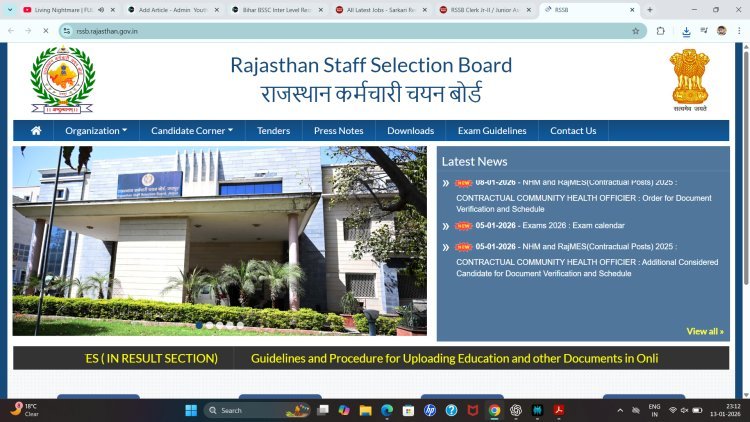Open Chrome downloads icon
Viewport: 750px width, 422px height.
686,32
